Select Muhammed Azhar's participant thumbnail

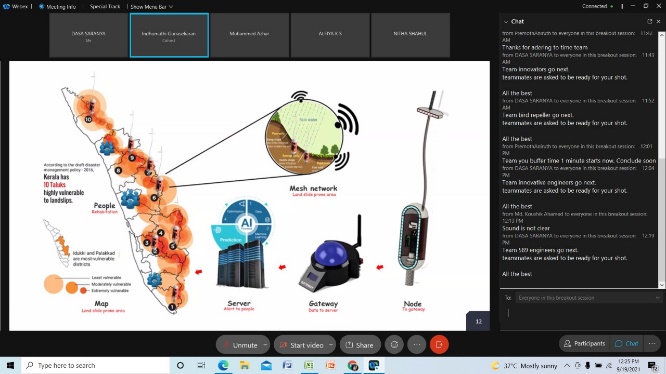click(x=249, y=35)
